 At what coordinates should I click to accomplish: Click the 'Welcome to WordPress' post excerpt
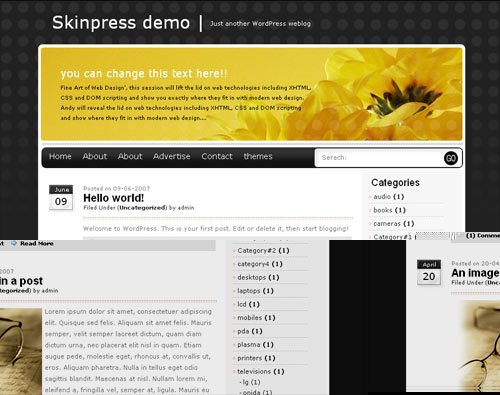216,229
